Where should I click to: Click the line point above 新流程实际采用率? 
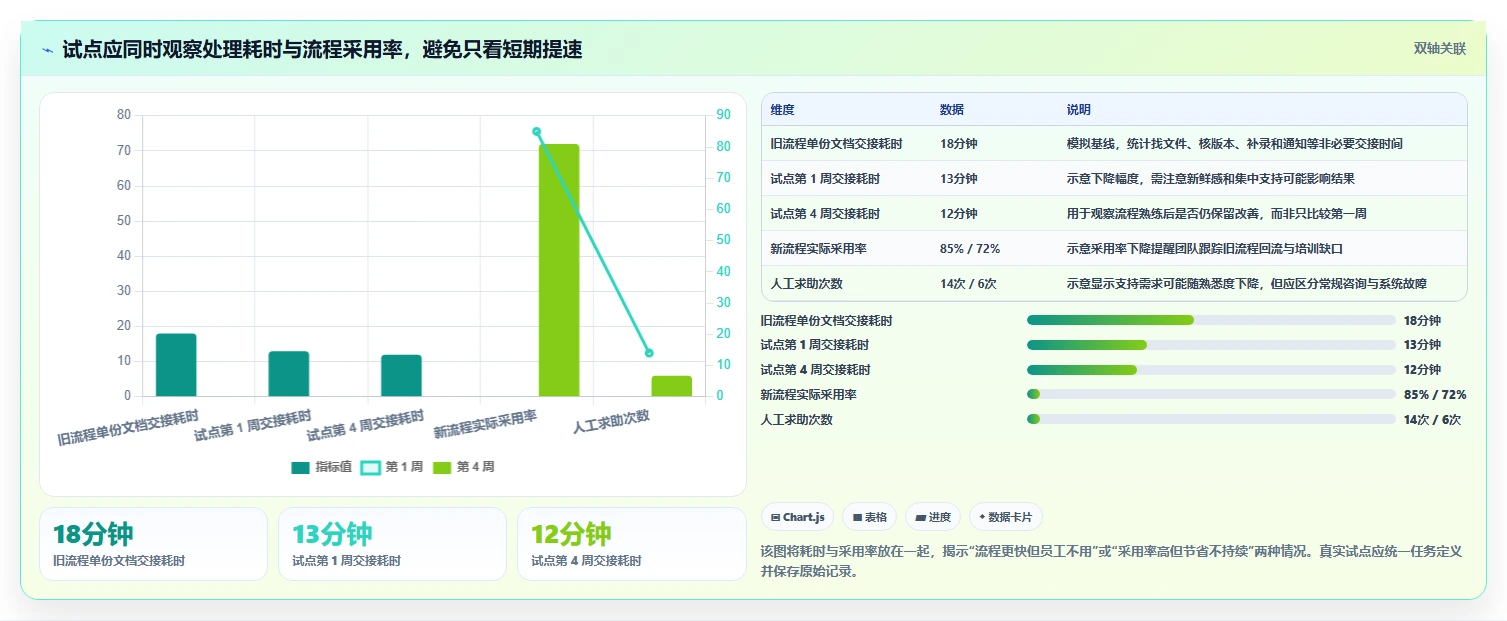click(536, 131)
